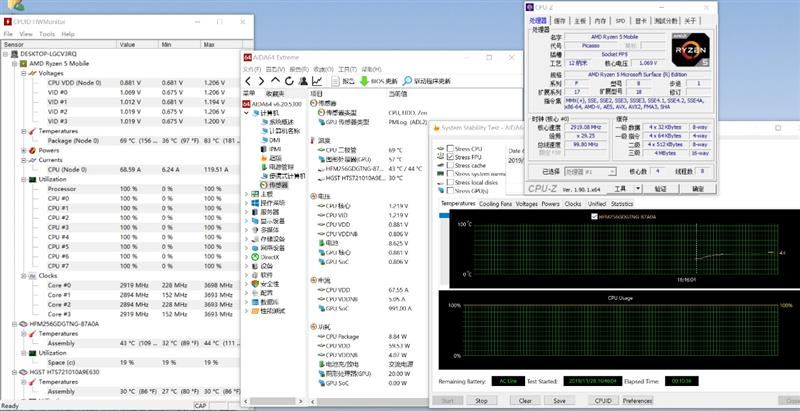Collapse the Voltages node in HWMonitor
This screenshot has height=411, width=800.
click(24, 73)
